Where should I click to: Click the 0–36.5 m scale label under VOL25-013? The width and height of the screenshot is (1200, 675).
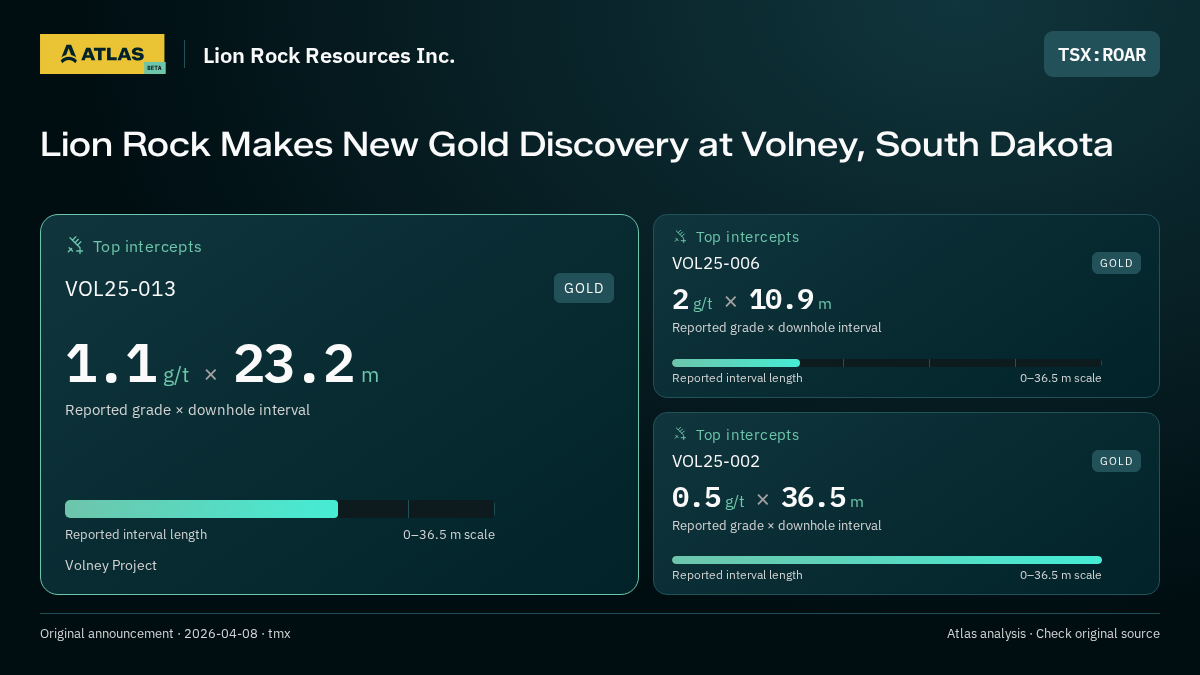[449, 535]
